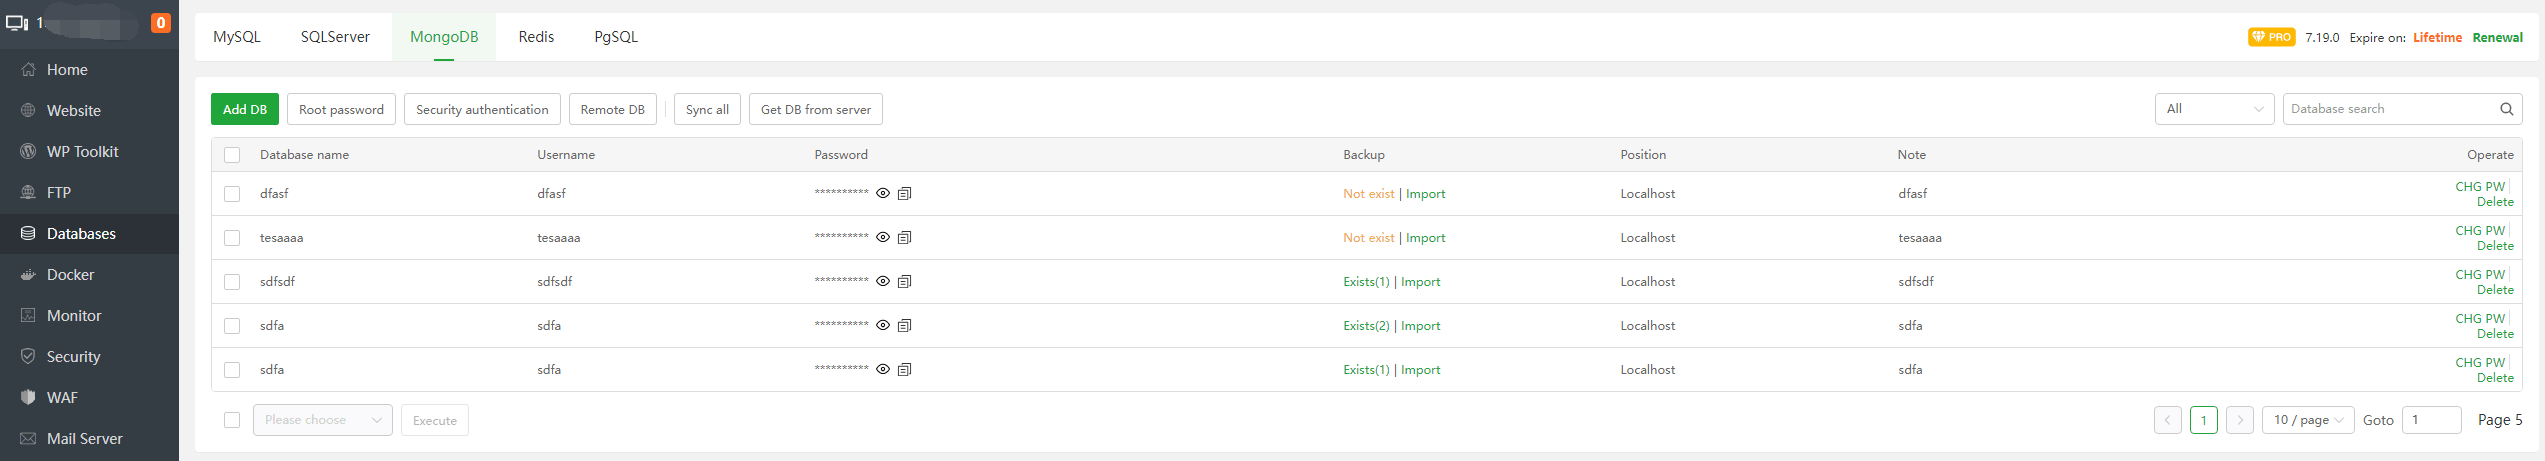The width and height of the screenshot is (2545, 461).
Task: Expand the Please choose batch dropdown
Action: tap(322, 420)
